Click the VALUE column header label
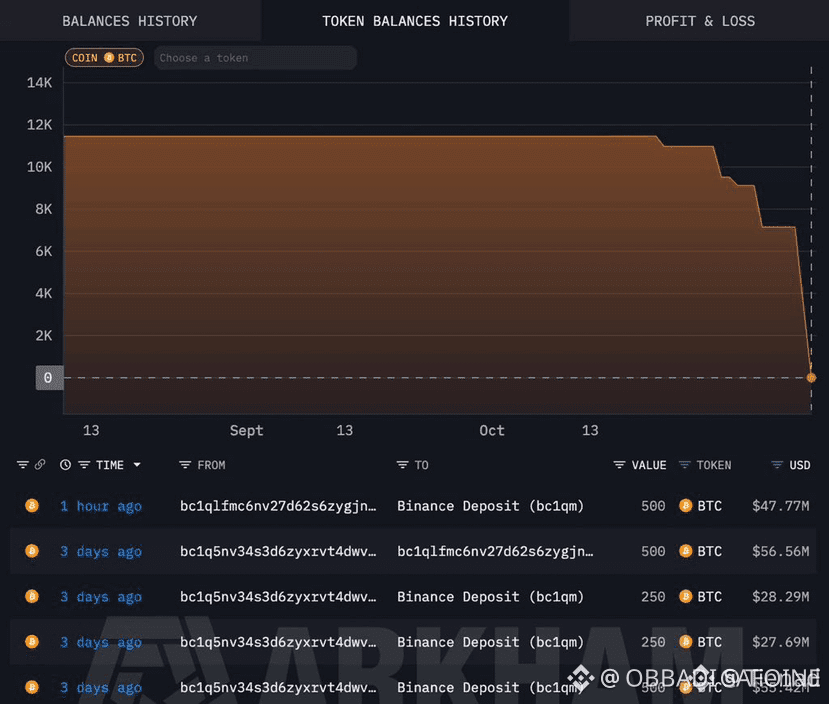 click(x=649, y=465)
